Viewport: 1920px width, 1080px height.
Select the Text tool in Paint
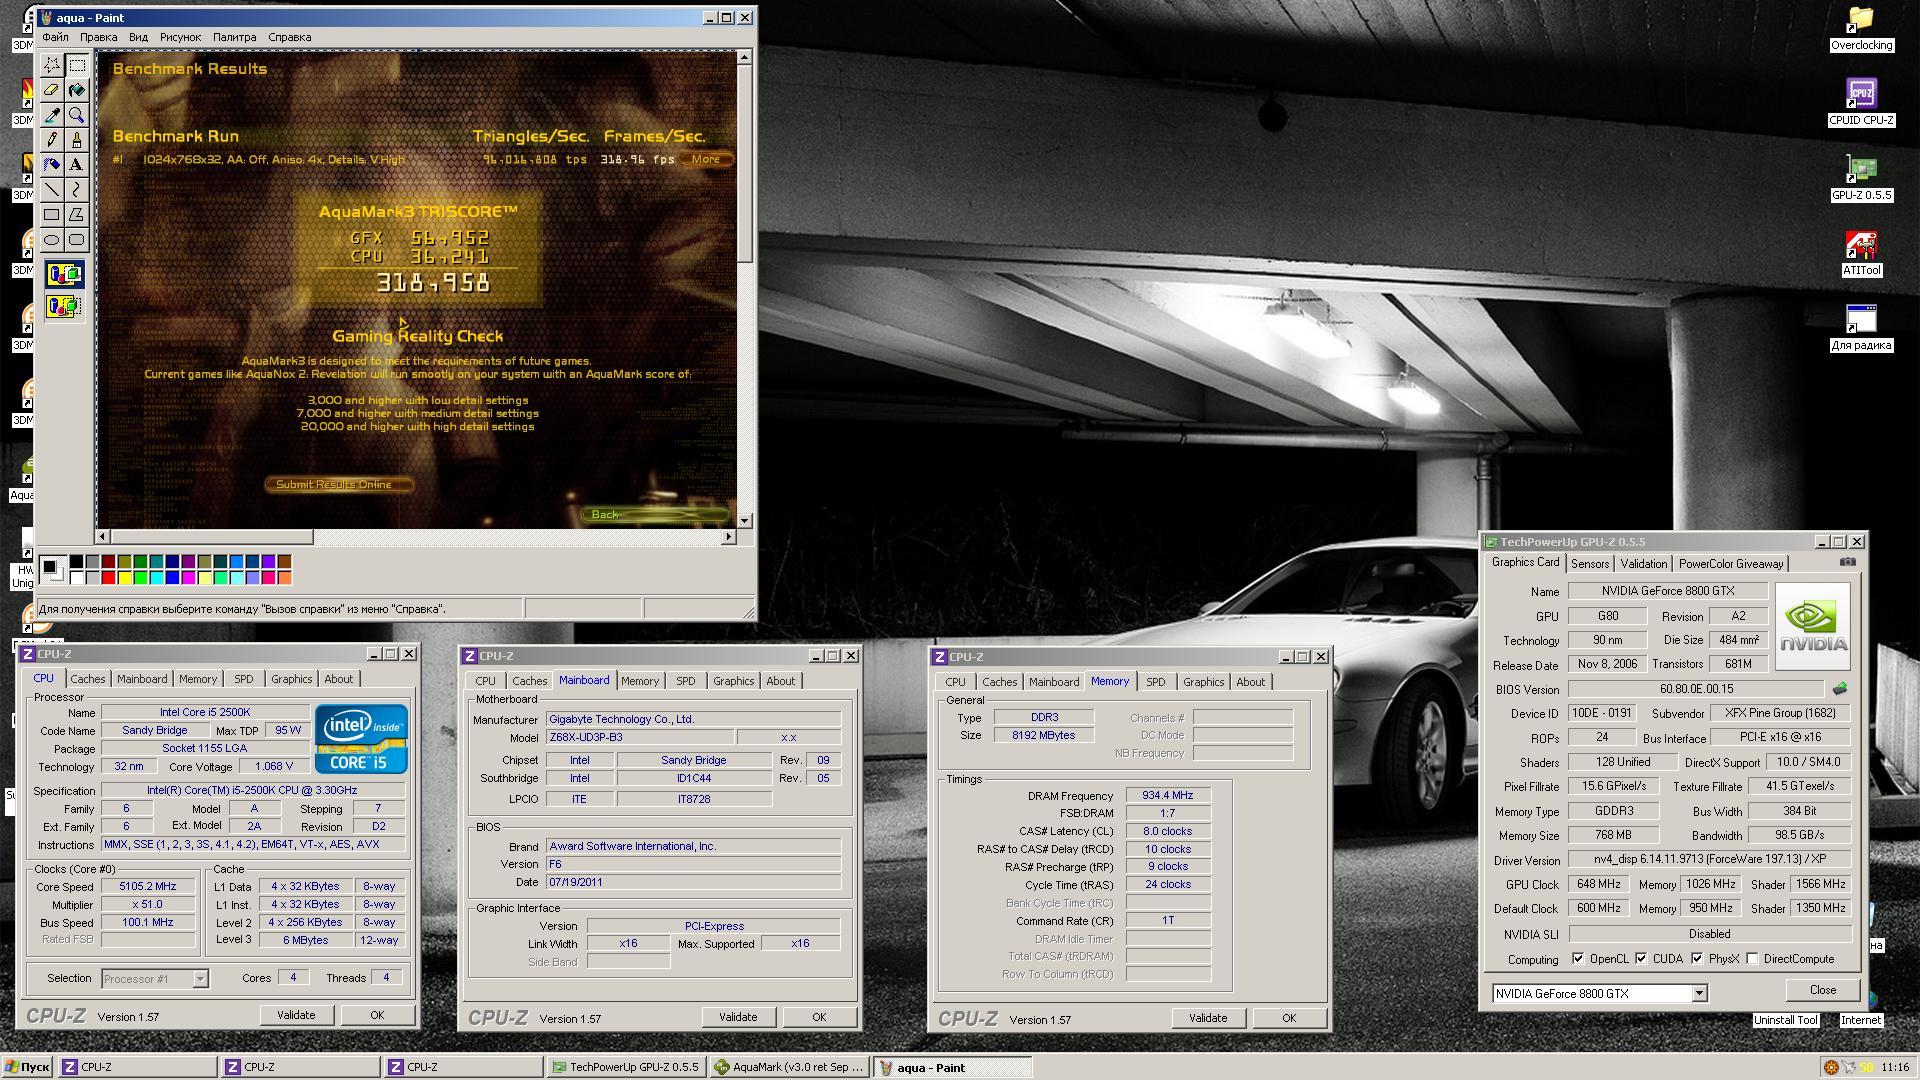(77, 165)
